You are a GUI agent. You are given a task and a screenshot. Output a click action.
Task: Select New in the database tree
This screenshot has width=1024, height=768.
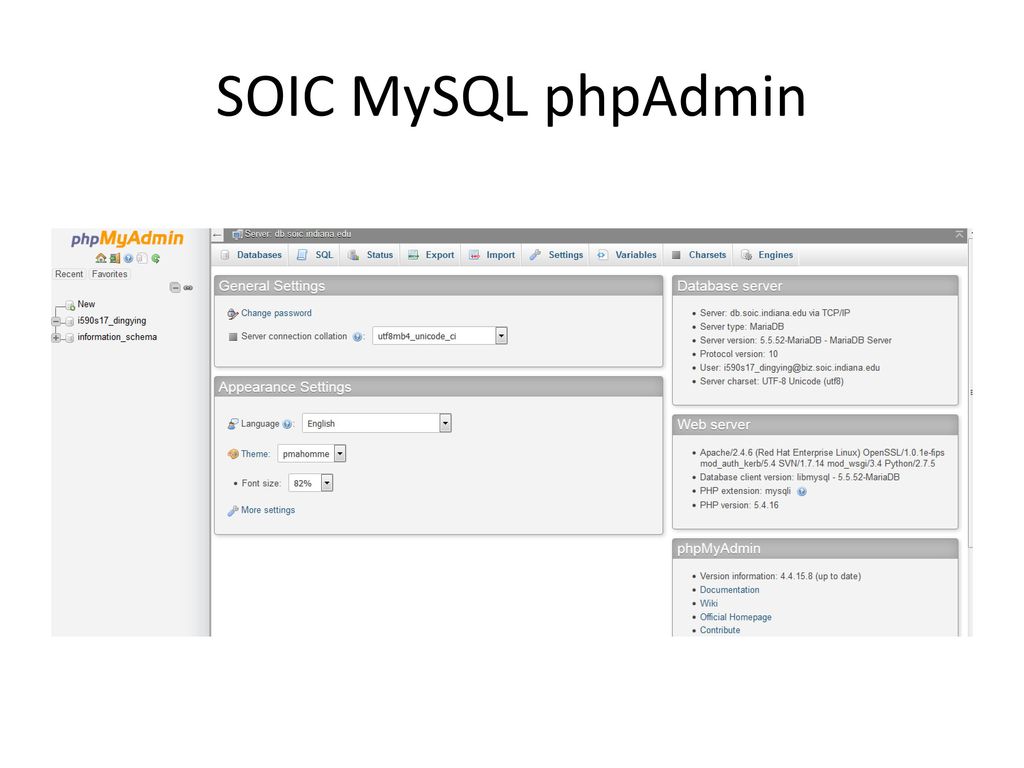tap(86, 304)
